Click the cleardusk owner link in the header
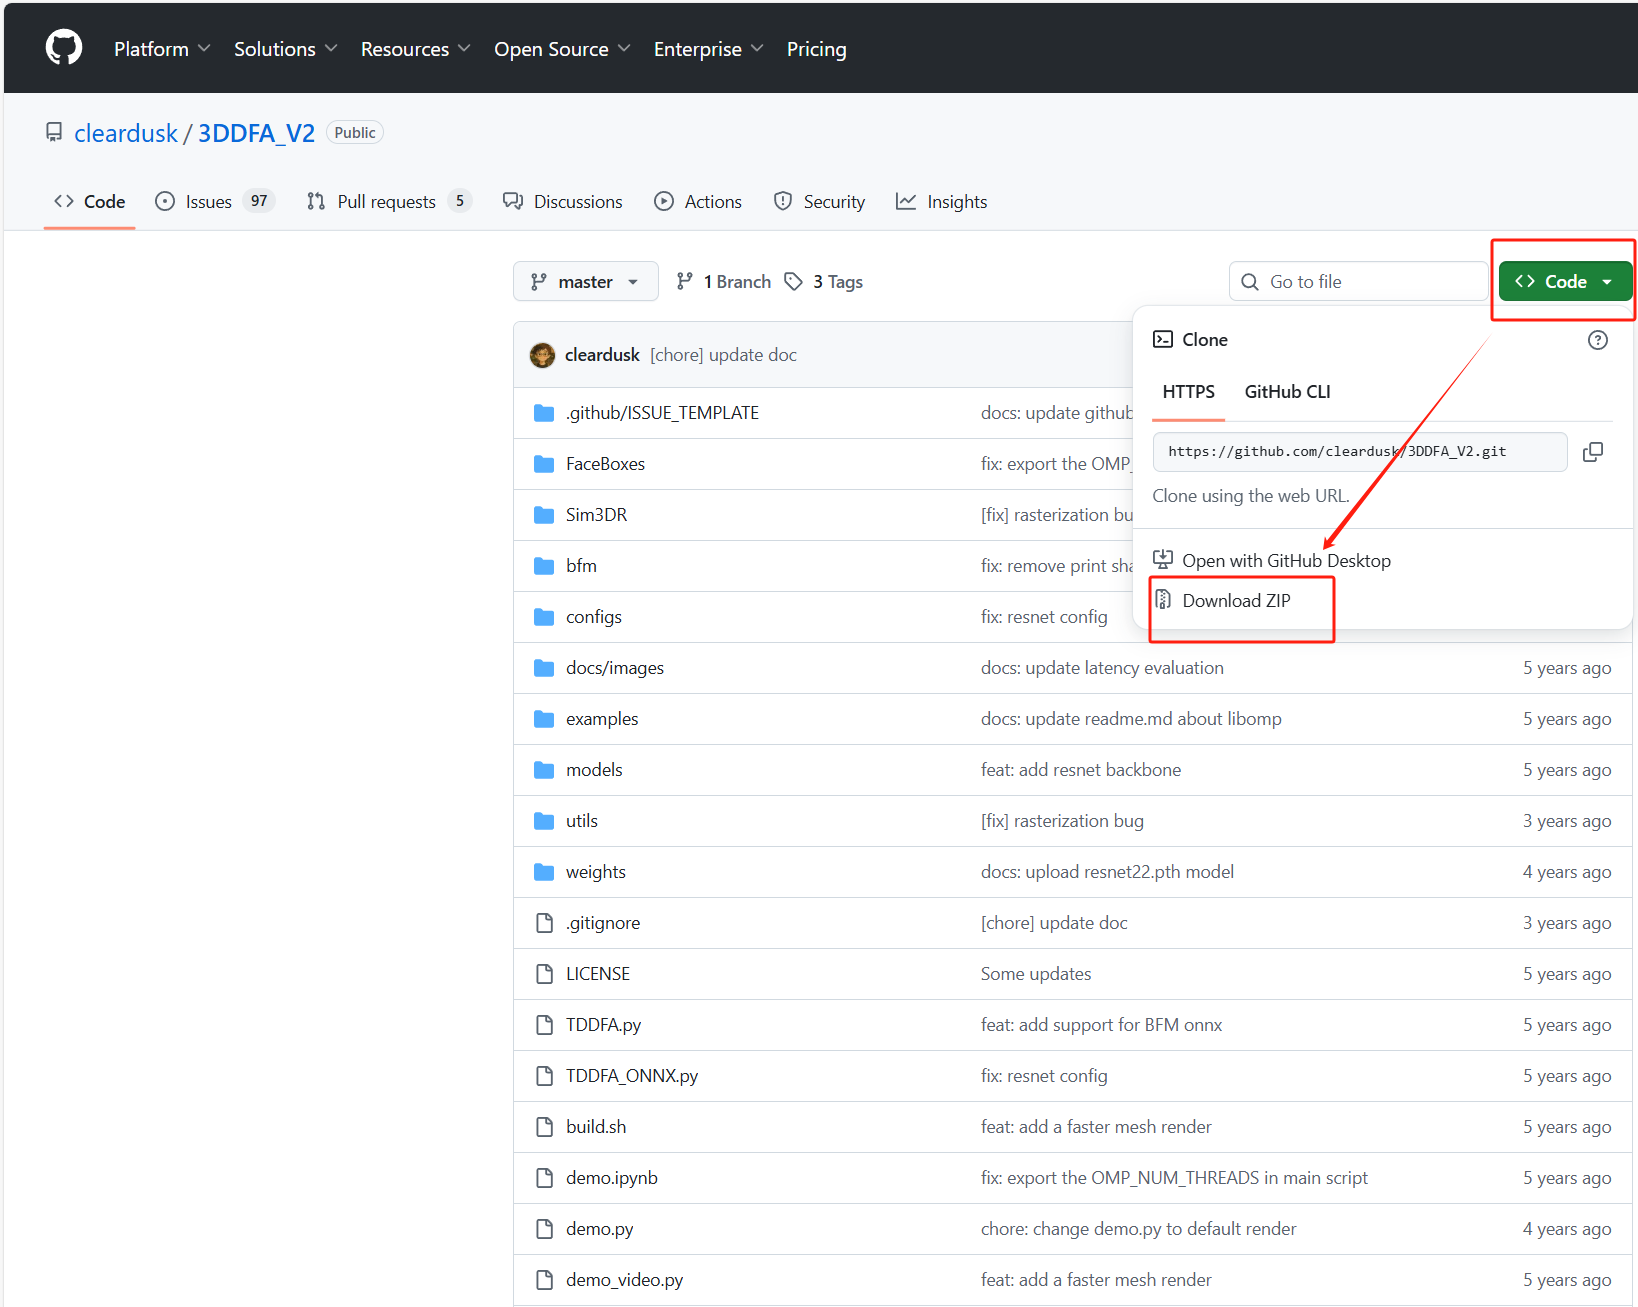Screen dimensions: 1638x1307 tap(126, 133)
